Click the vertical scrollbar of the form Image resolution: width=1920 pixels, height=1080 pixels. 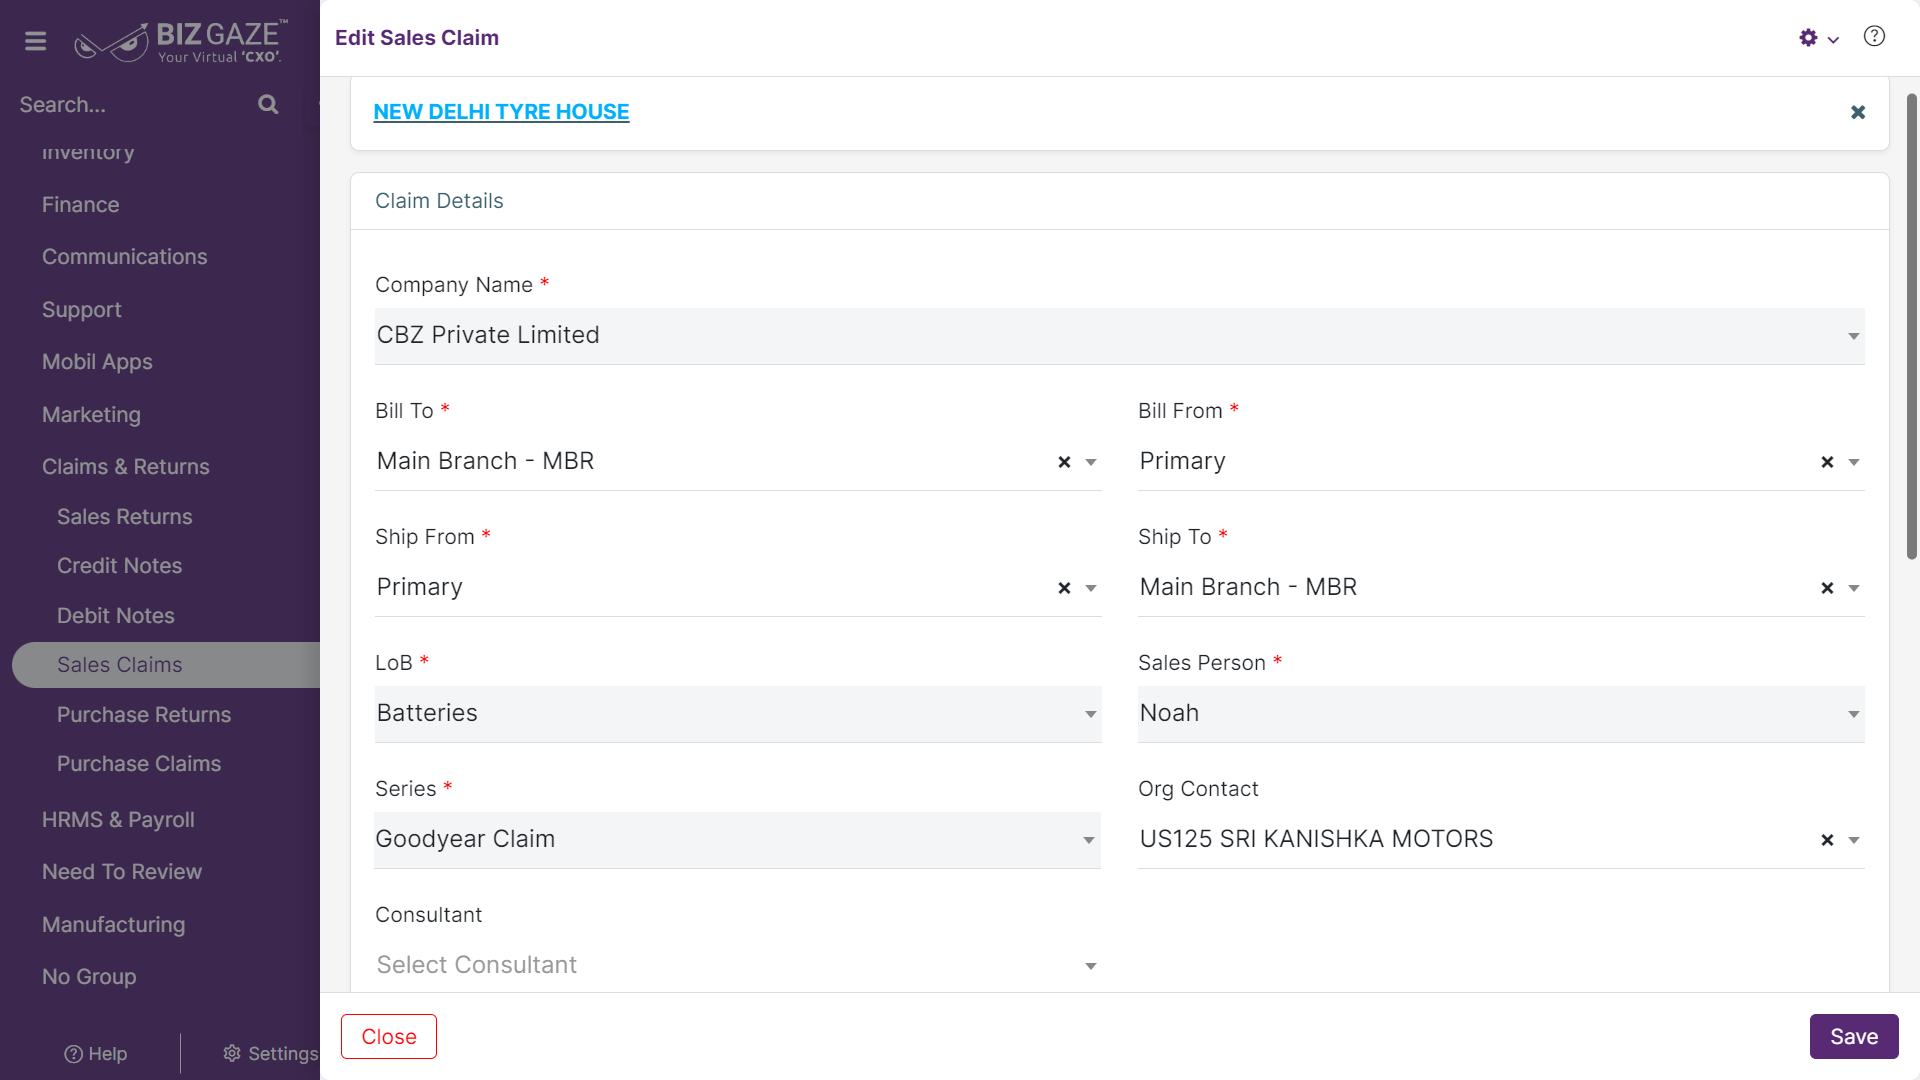pyautogui.click(x=1911, y=327)
